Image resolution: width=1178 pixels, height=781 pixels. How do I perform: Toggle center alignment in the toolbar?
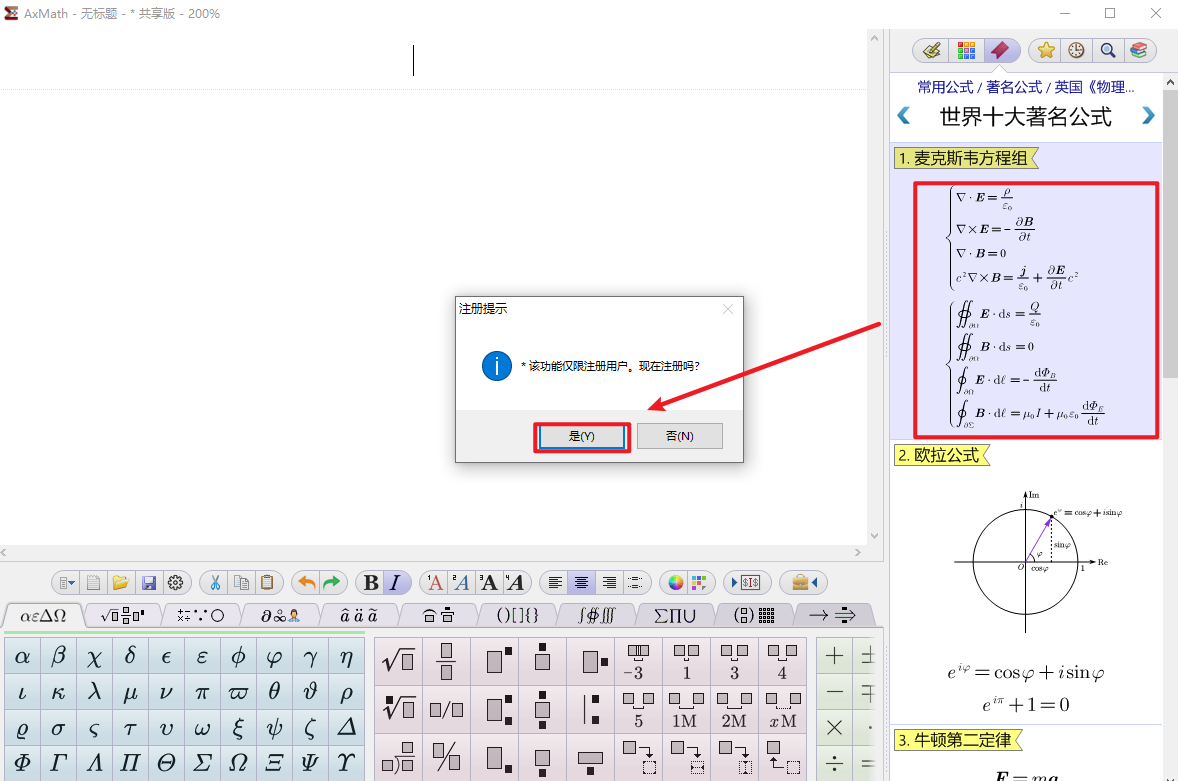coord(581,582)
